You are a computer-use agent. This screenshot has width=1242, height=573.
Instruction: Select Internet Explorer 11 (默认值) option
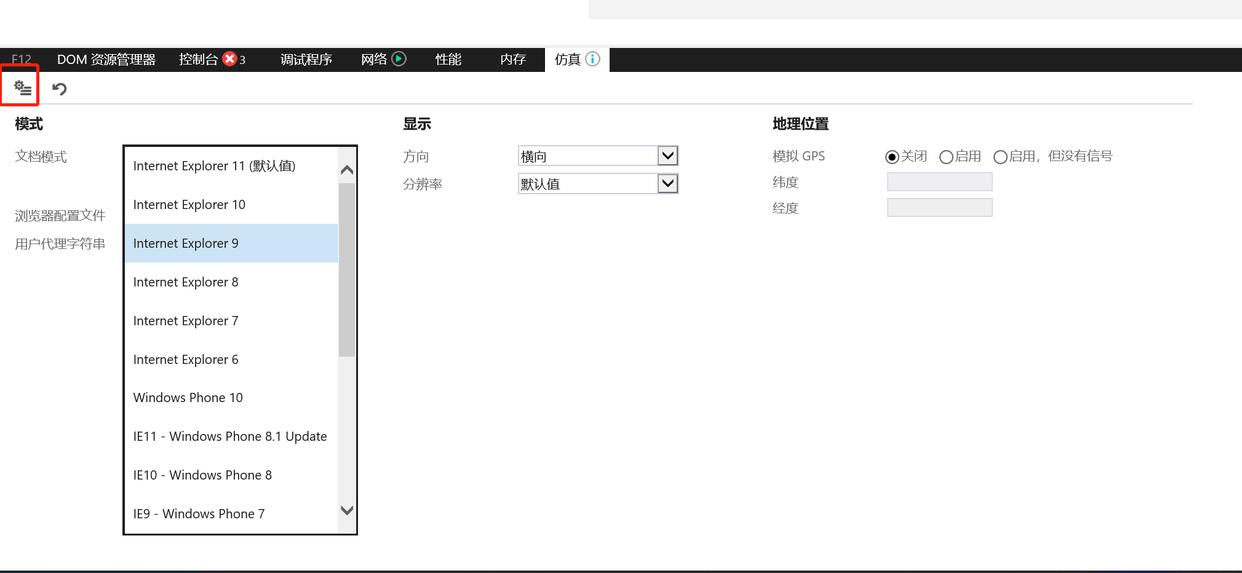231,166
